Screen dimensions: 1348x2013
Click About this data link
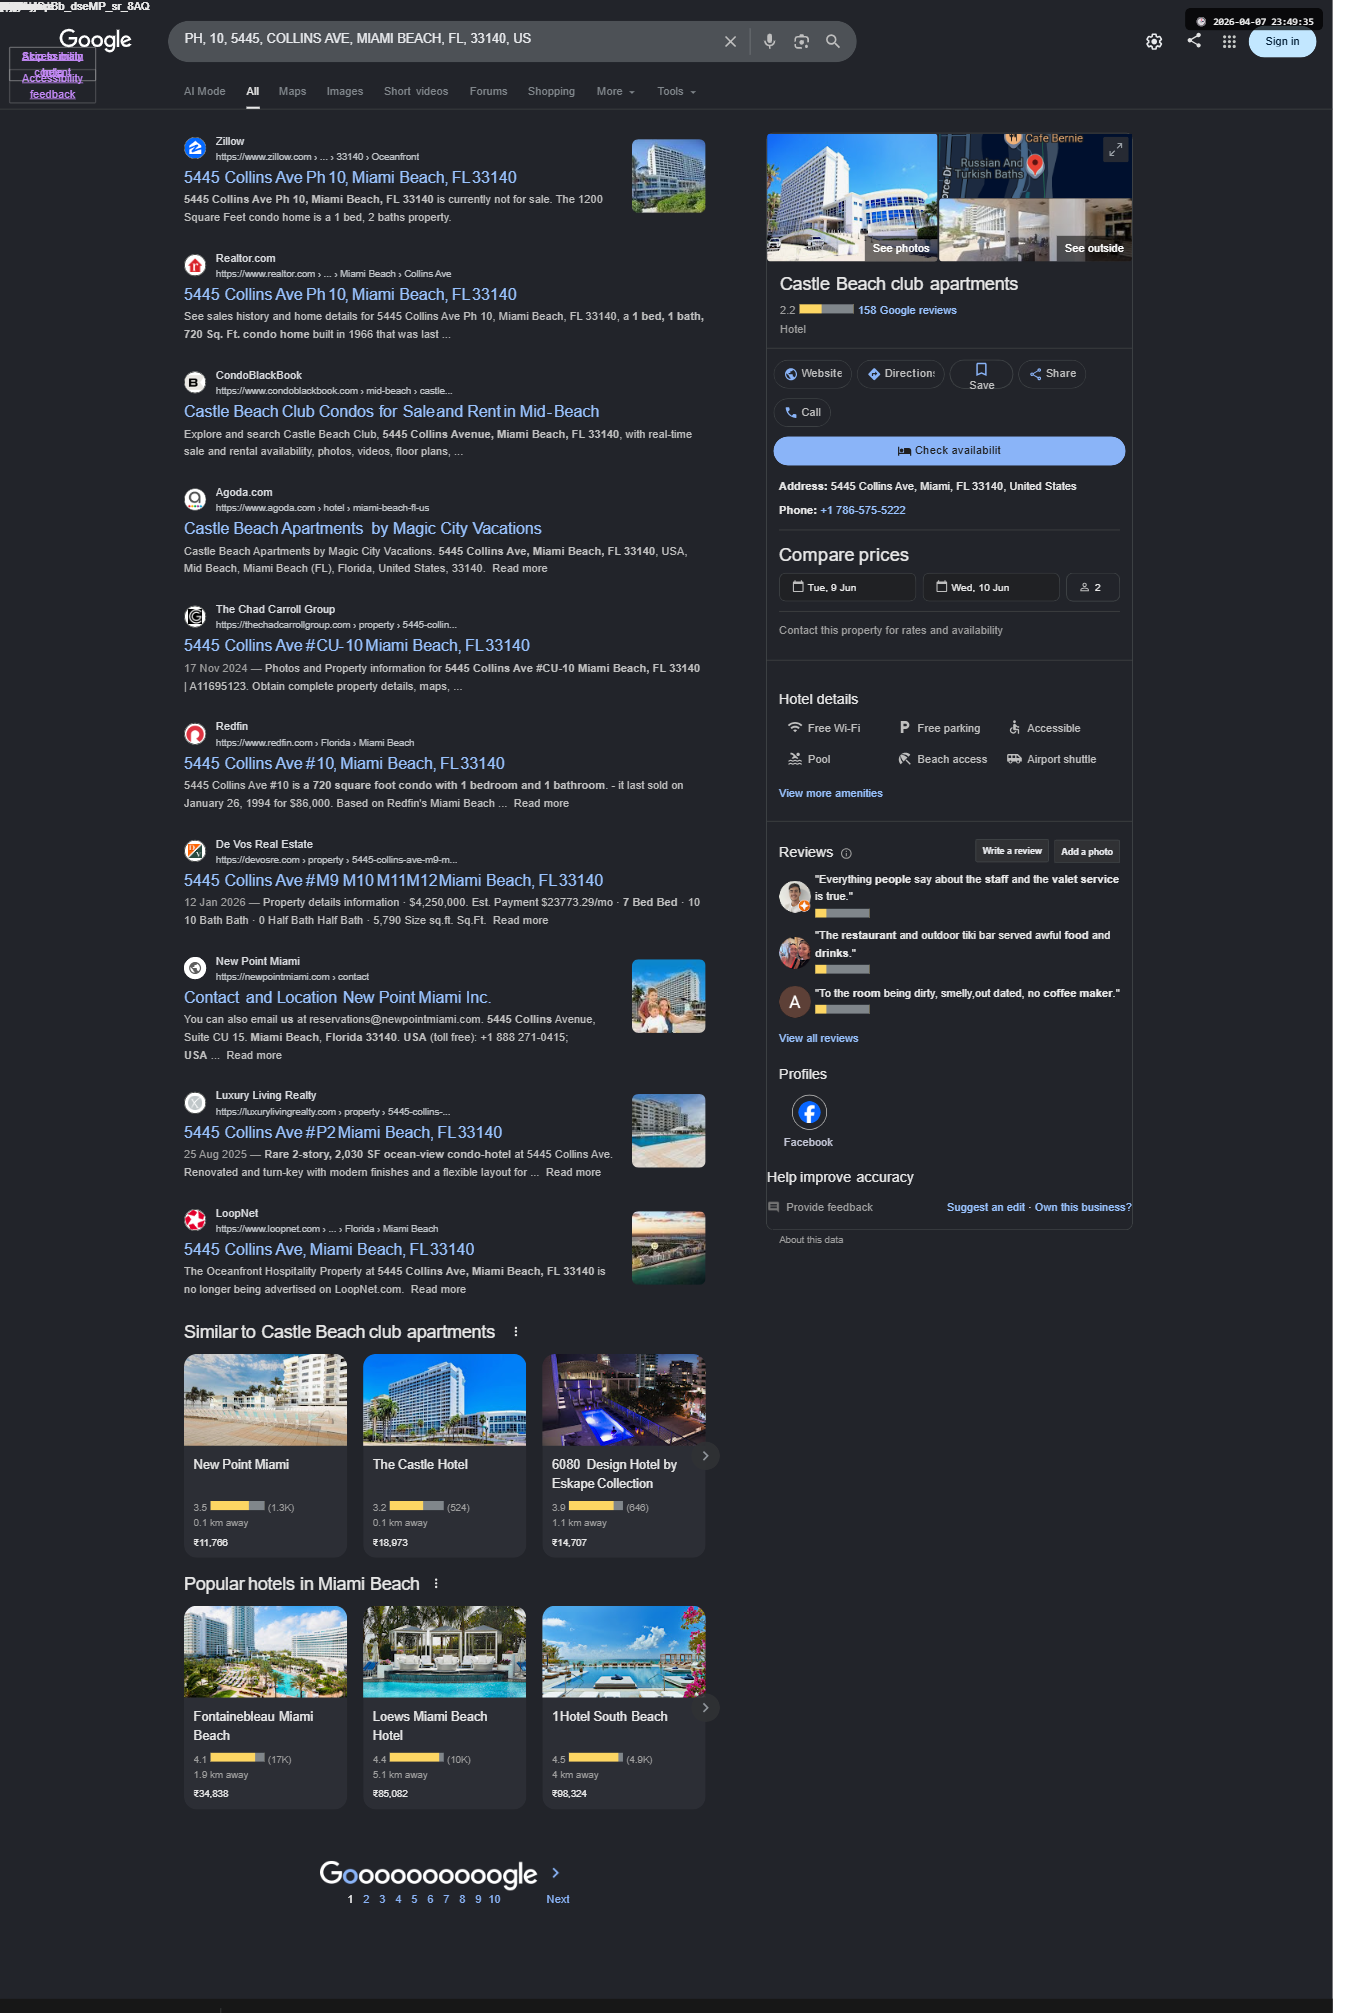(811, 1240)
